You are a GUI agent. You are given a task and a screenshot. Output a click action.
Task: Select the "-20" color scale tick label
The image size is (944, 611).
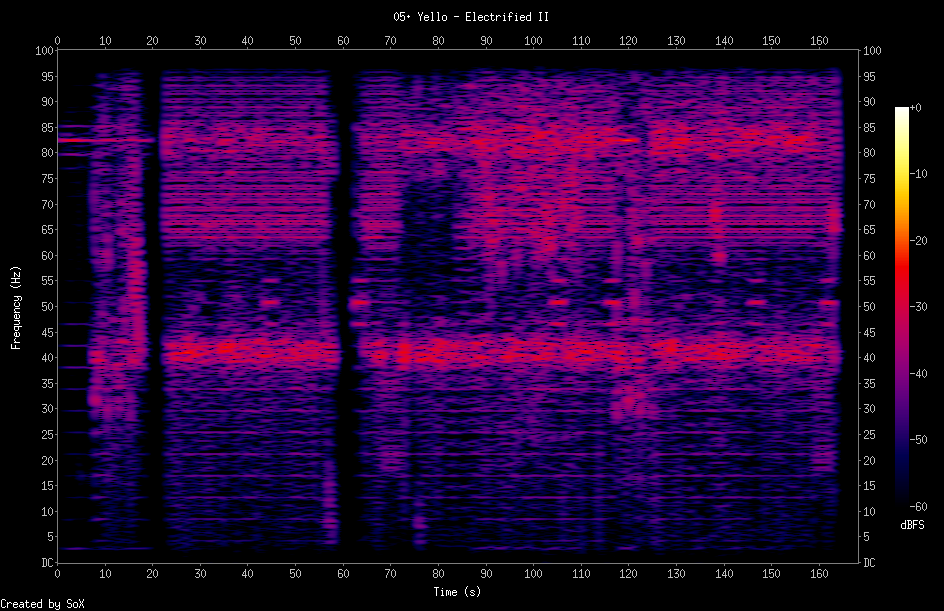coord(919,241)
